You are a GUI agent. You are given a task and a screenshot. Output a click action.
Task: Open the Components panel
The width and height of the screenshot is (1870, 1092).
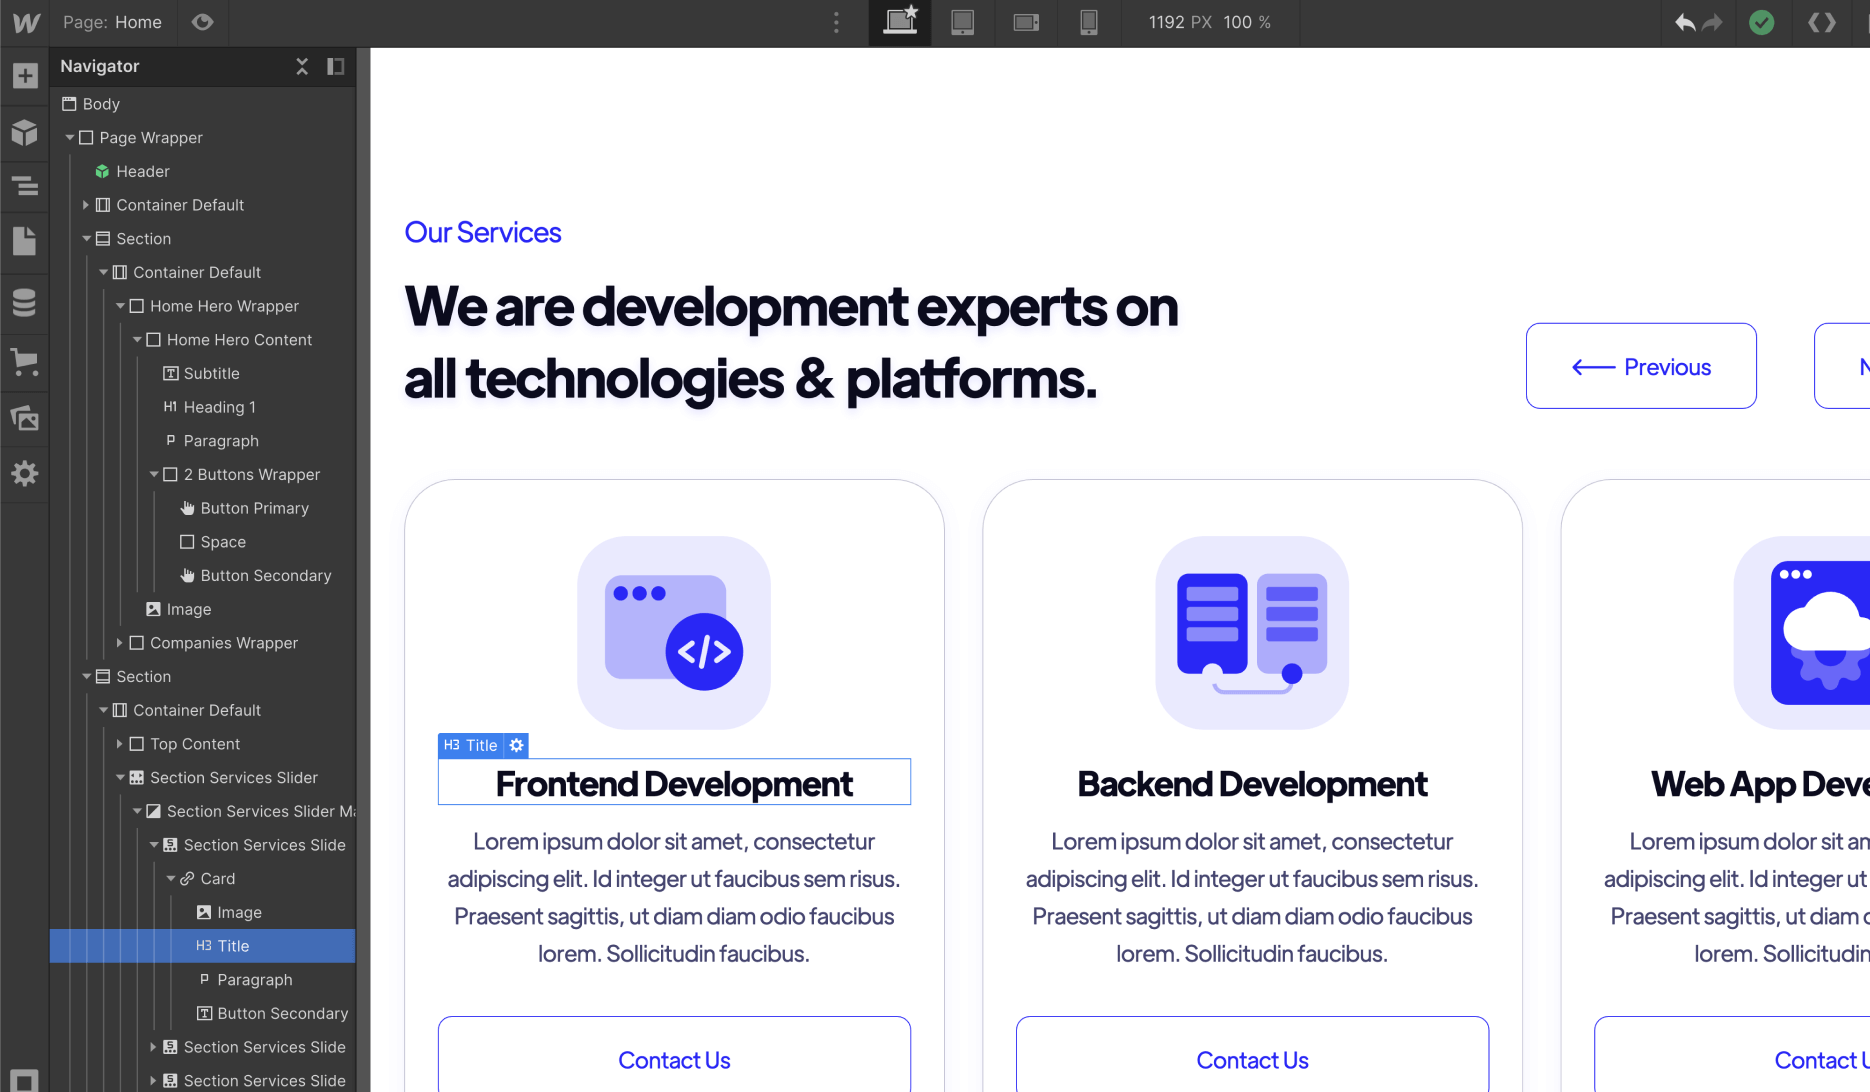pos(24,132)
